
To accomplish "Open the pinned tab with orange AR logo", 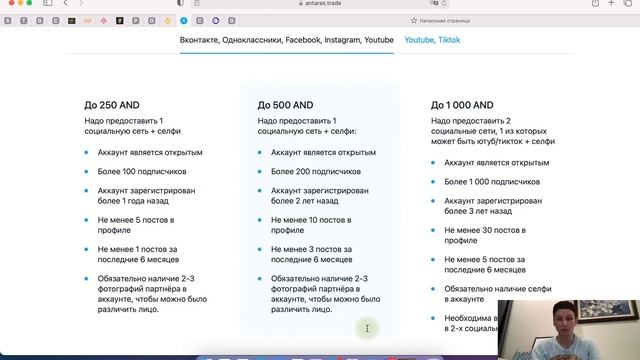I will (x=88, y=20).
